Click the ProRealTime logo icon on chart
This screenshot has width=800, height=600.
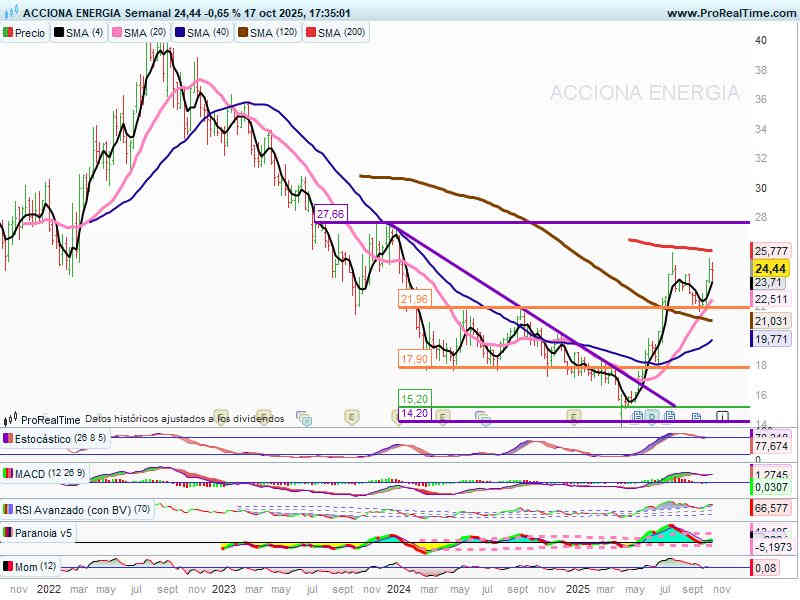pyautogui.click(x=11, y=420)
